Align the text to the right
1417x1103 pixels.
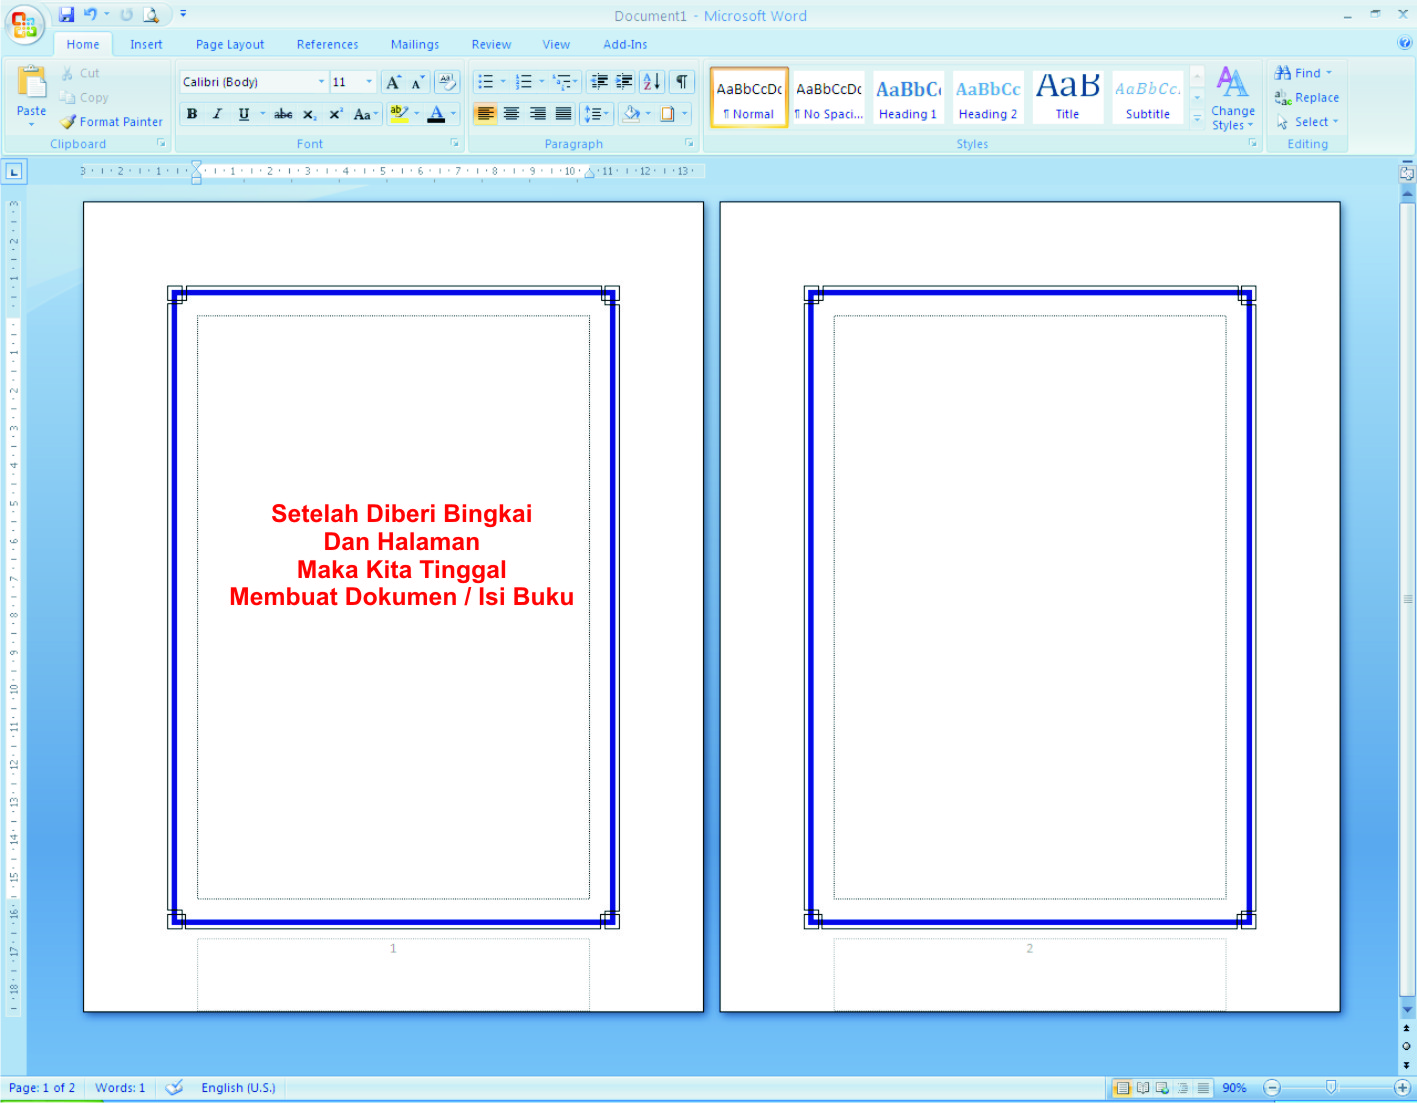[537, 114]
